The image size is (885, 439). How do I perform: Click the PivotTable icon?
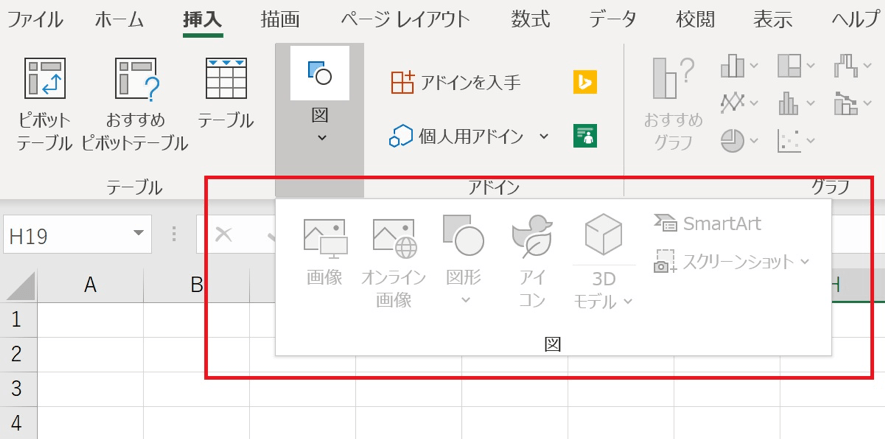click(x=45, y=81)
